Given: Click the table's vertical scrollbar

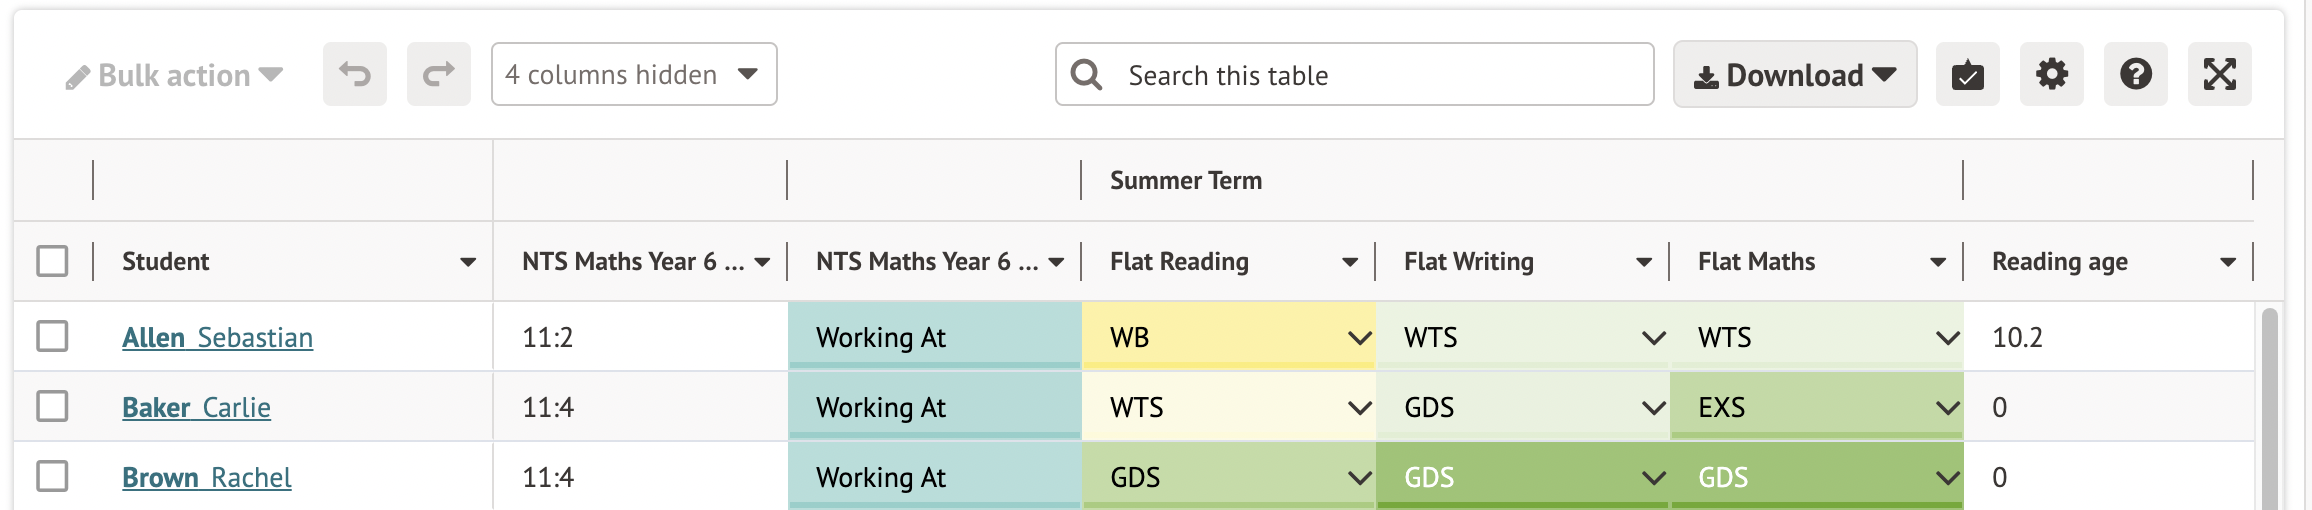Looking at the screenshot, I should pyautogui.click(x=2269, y=410).
